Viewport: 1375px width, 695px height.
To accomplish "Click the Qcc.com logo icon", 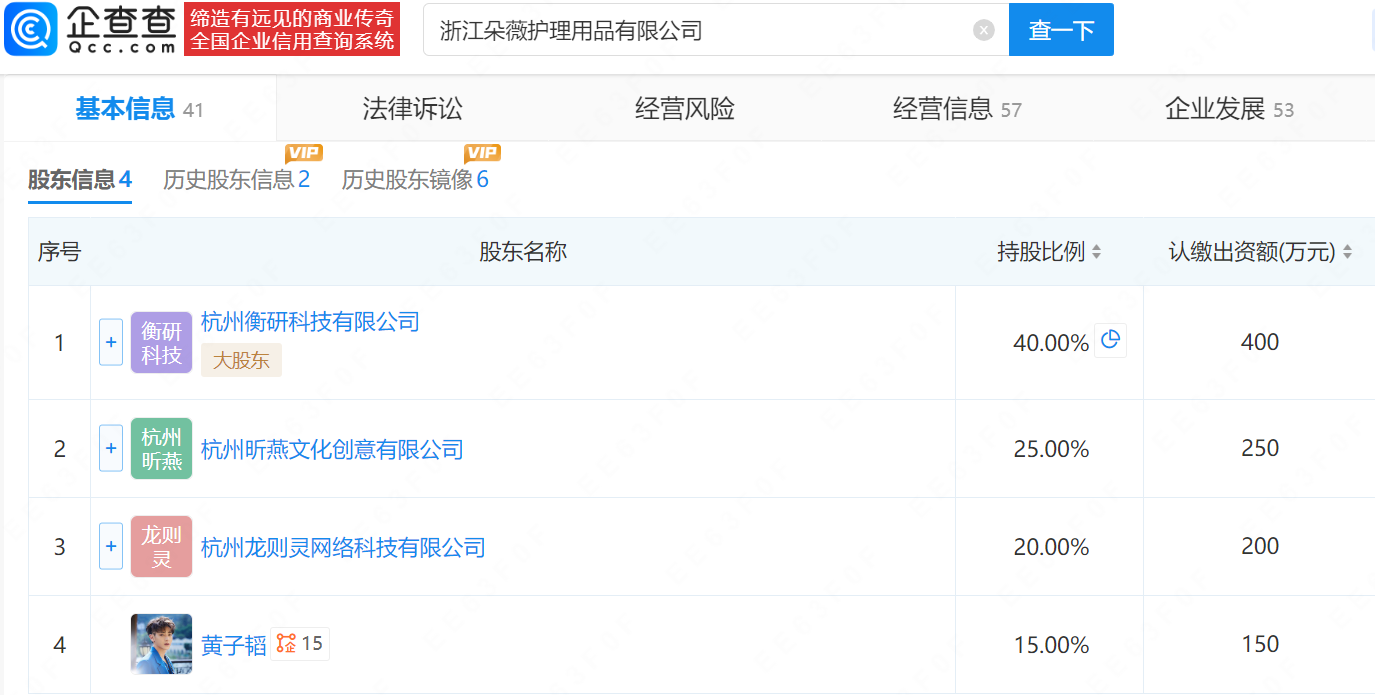I will click(31, 29).
